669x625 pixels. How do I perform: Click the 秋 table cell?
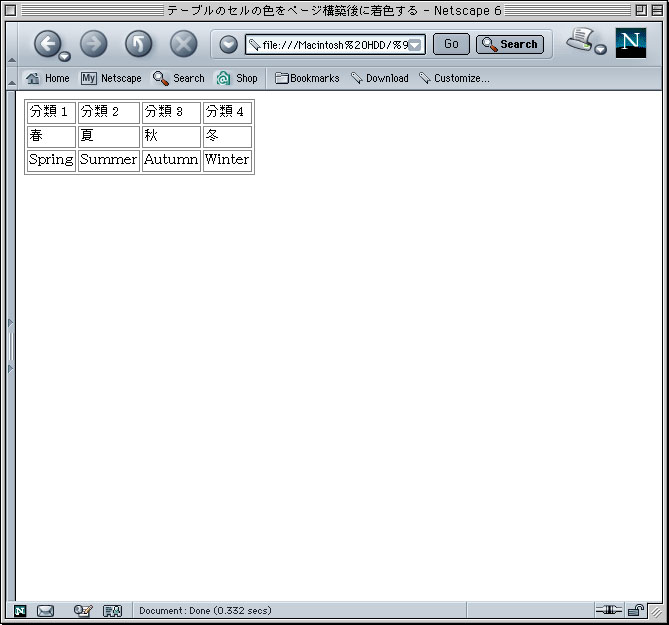pyautogui.click(x=171, y=137)
